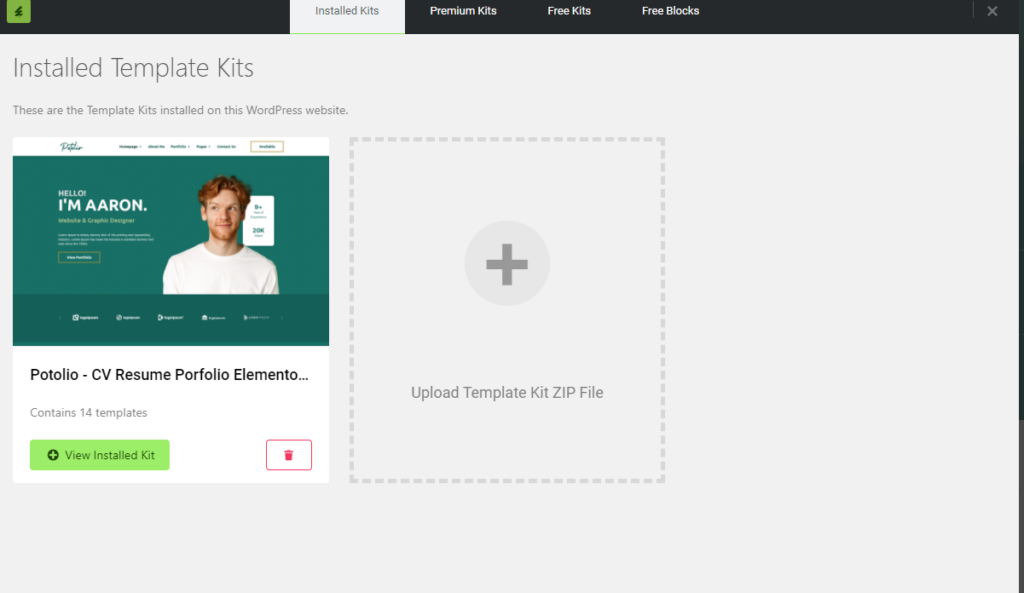Open the Premium Kits tab
1024x593 pixels.
[x=463, y=11]
